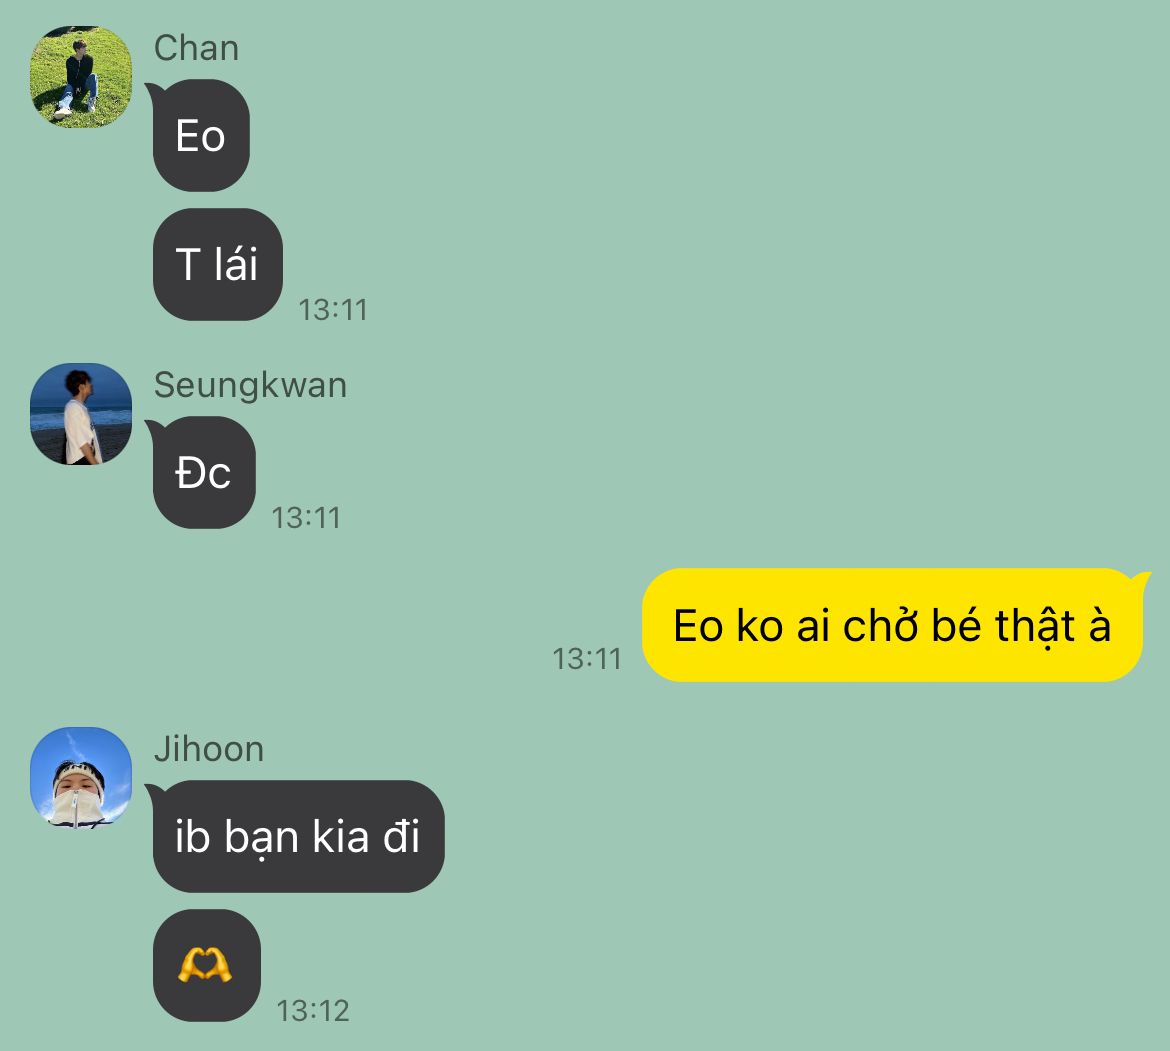This screenshot has height=1051, width=1170.
Task: Tap the heart hands emoji message
Action: [x=207, y=965]
